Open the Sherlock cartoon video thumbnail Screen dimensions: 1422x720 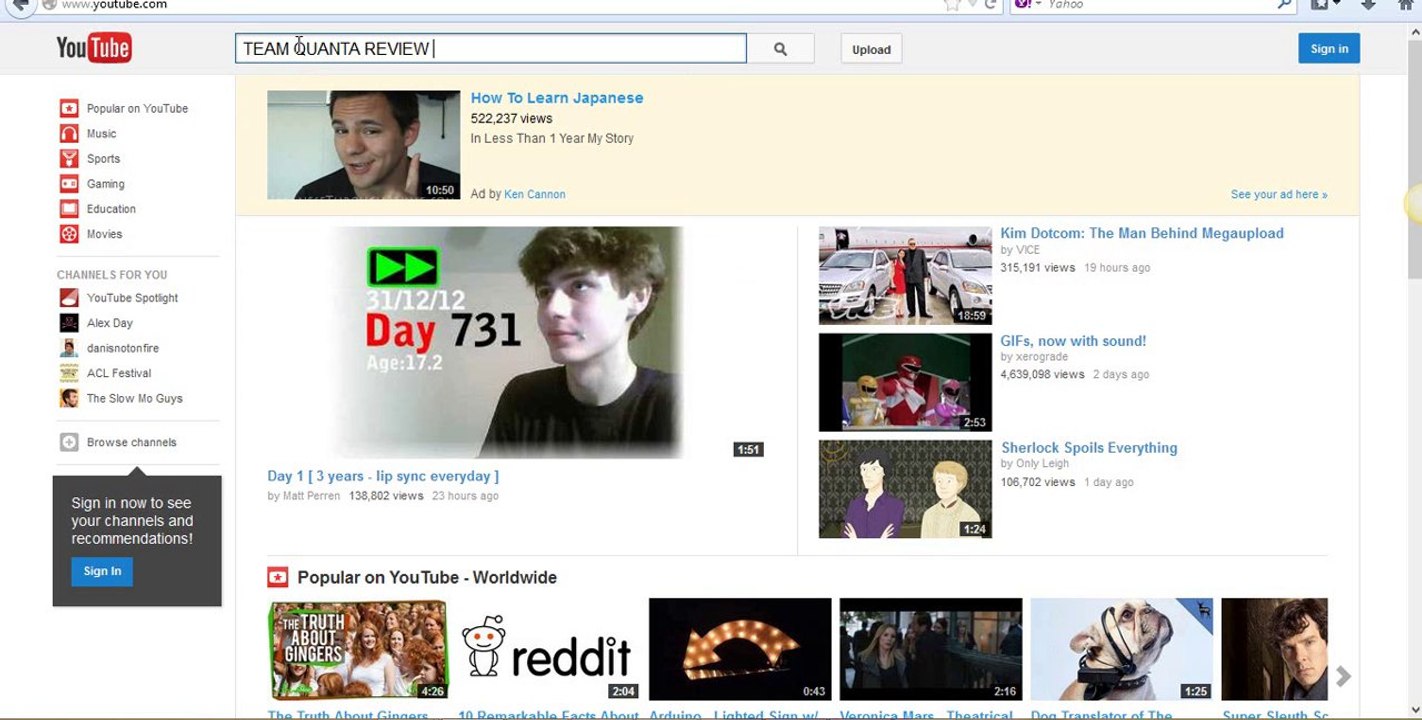click(x=905, y=489)
